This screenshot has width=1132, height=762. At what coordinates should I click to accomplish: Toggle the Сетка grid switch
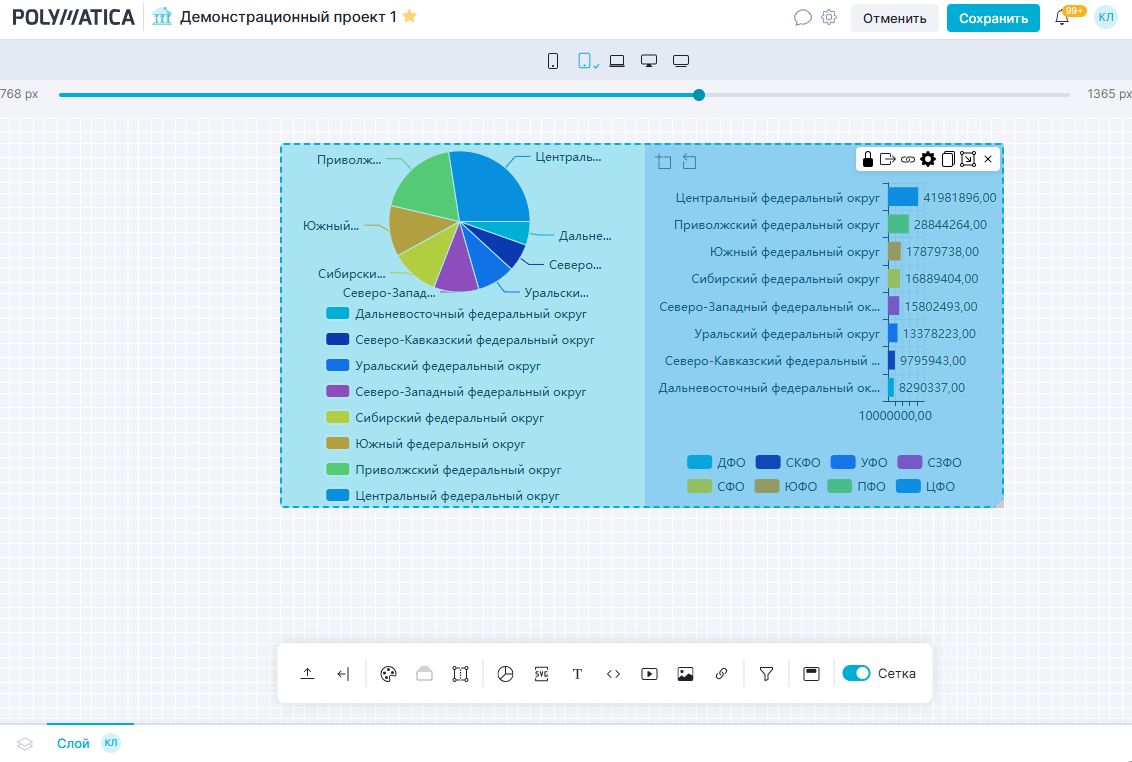[x=856, y=674]
